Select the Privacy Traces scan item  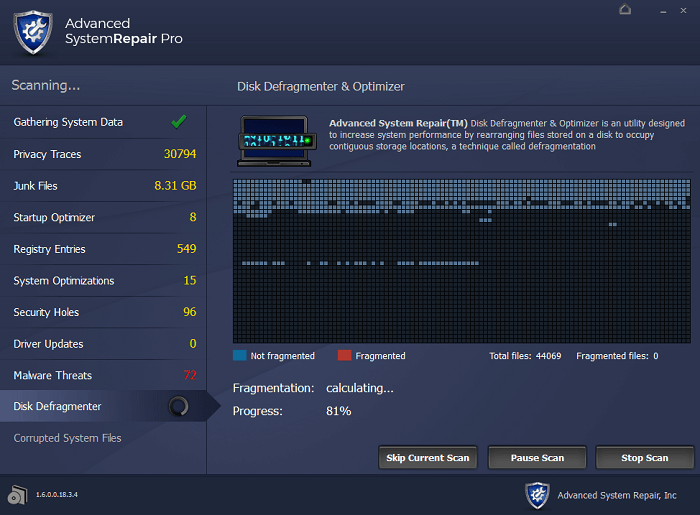pos(103,154)
